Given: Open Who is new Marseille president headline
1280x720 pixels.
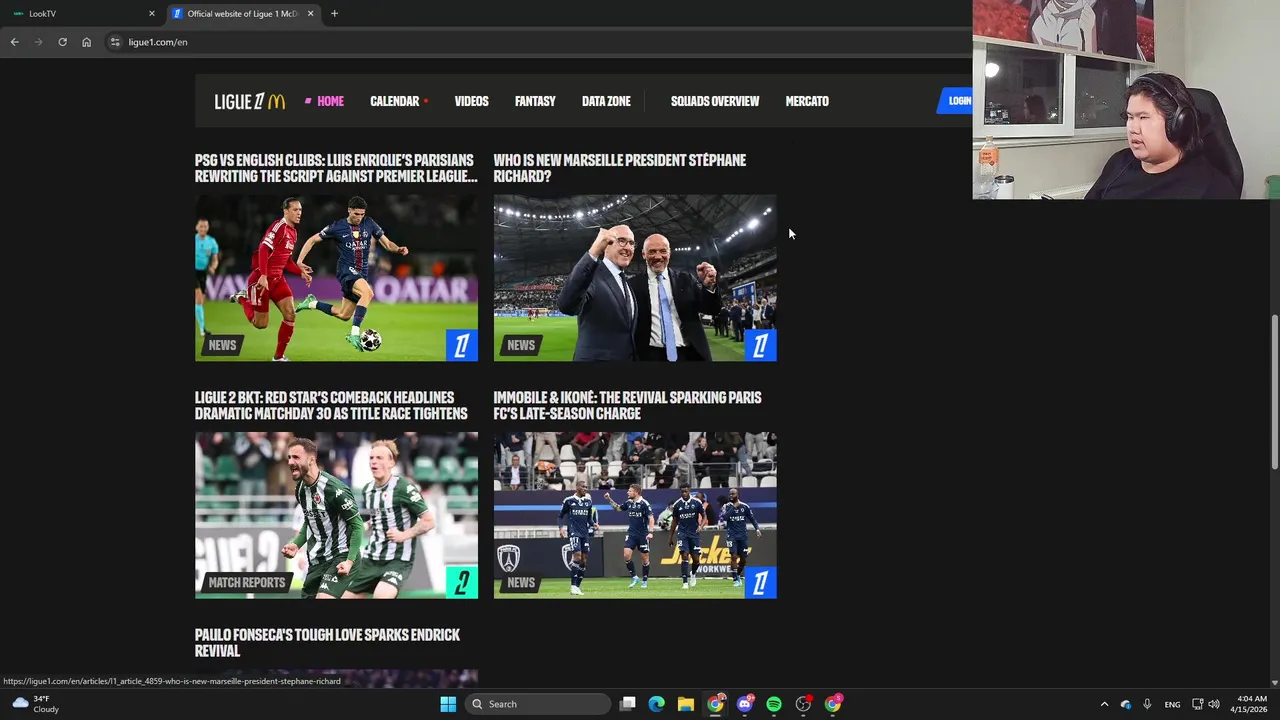Looking at the screenshot, I should [620, 168].
